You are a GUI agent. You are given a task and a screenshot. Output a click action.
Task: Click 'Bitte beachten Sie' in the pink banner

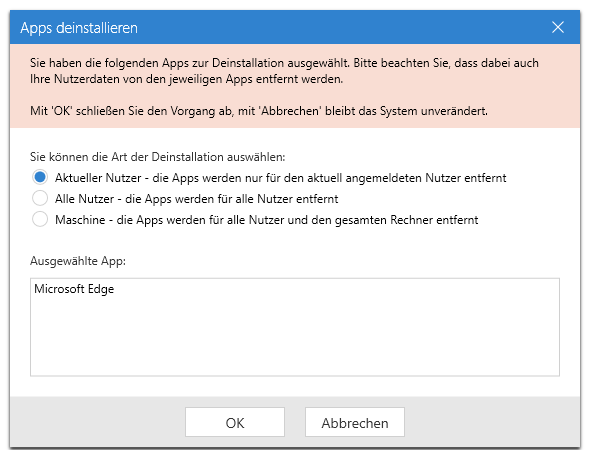(402, 63)
